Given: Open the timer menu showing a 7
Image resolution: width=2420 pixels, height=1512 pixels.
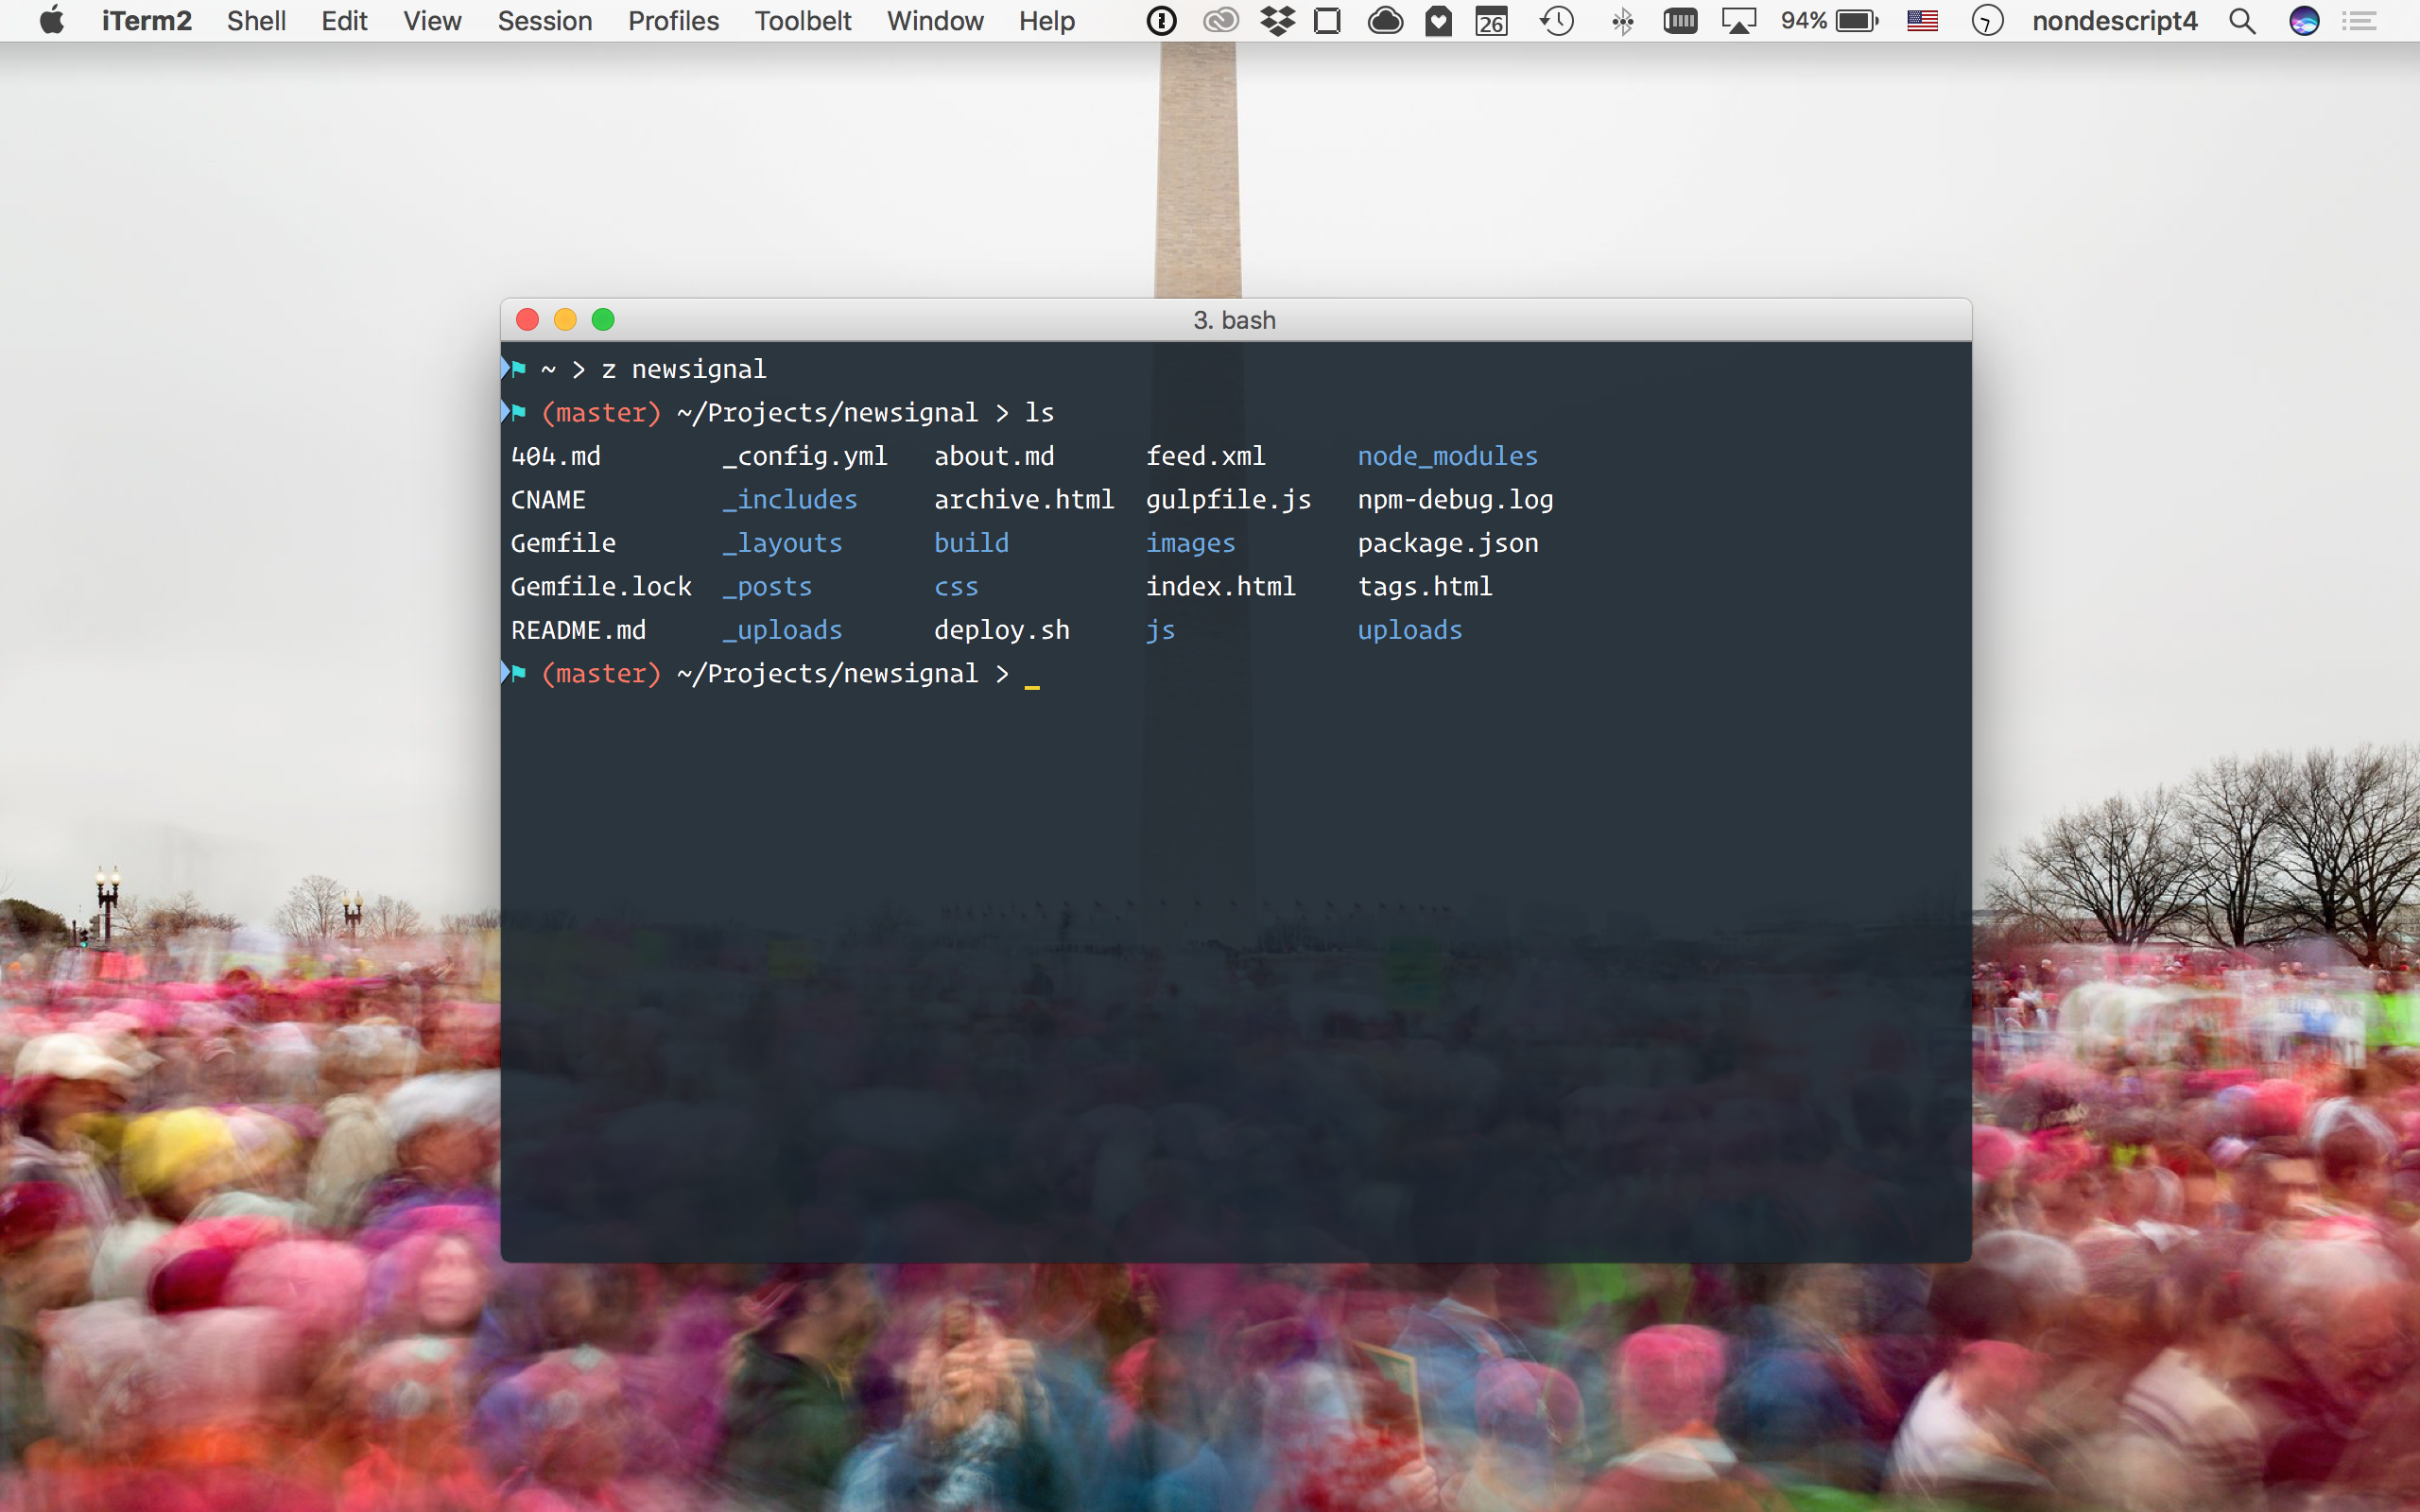Looking at the screenshot, I should 1986,20.
